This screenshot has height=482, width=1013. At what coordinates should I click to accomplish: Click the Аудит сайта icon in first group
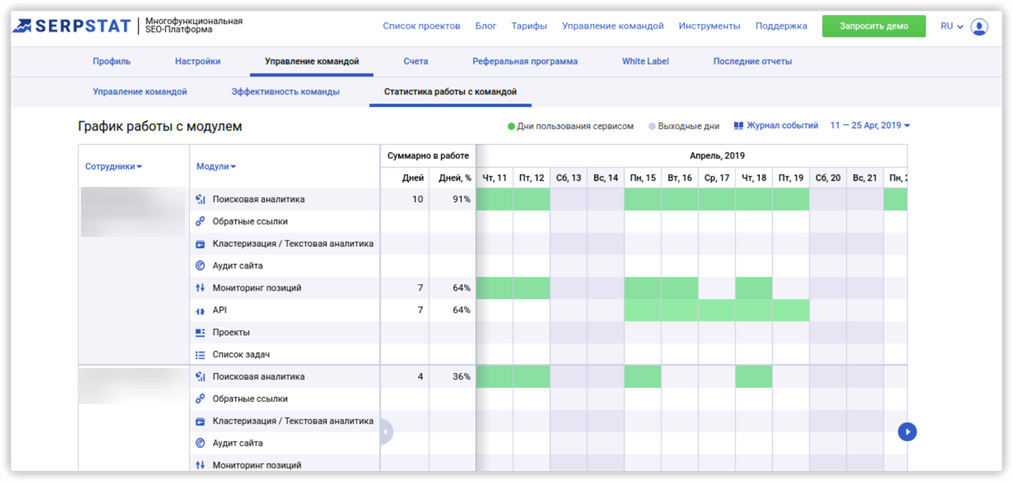tap(200, 266)
